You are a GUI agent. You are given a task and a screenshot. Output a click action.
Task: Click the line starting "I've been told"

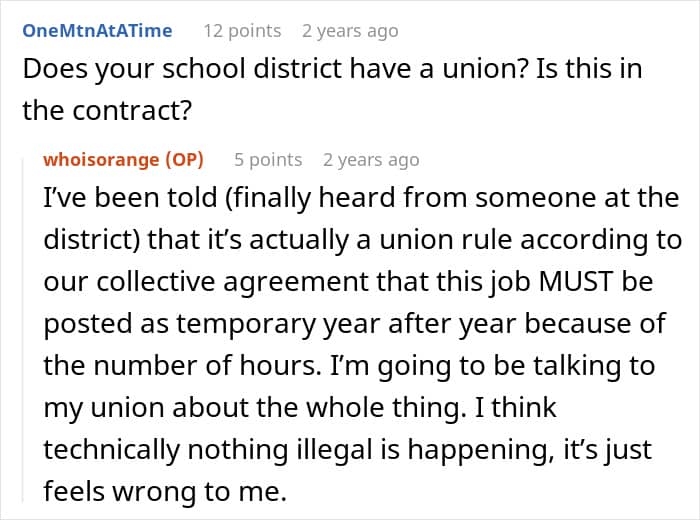click(x=361, y=198)
